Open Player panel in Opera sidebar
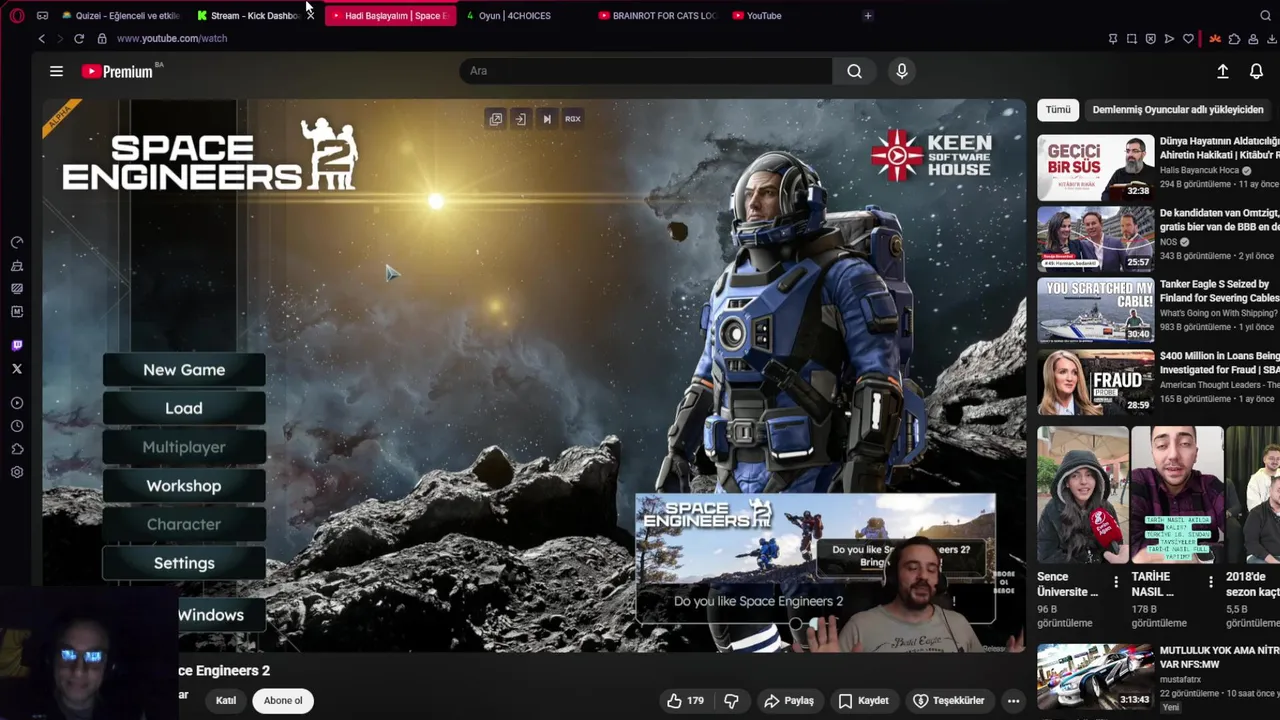1280x720 pixels. tap(17, 403)
